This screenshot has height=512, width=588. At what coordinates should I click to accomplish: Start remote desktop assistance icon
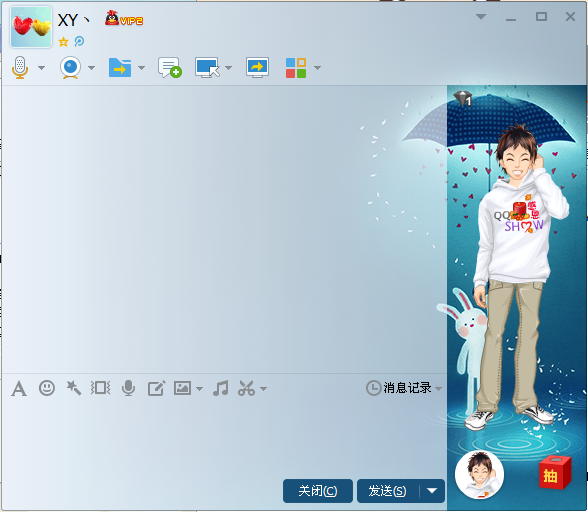pos(207,68)
